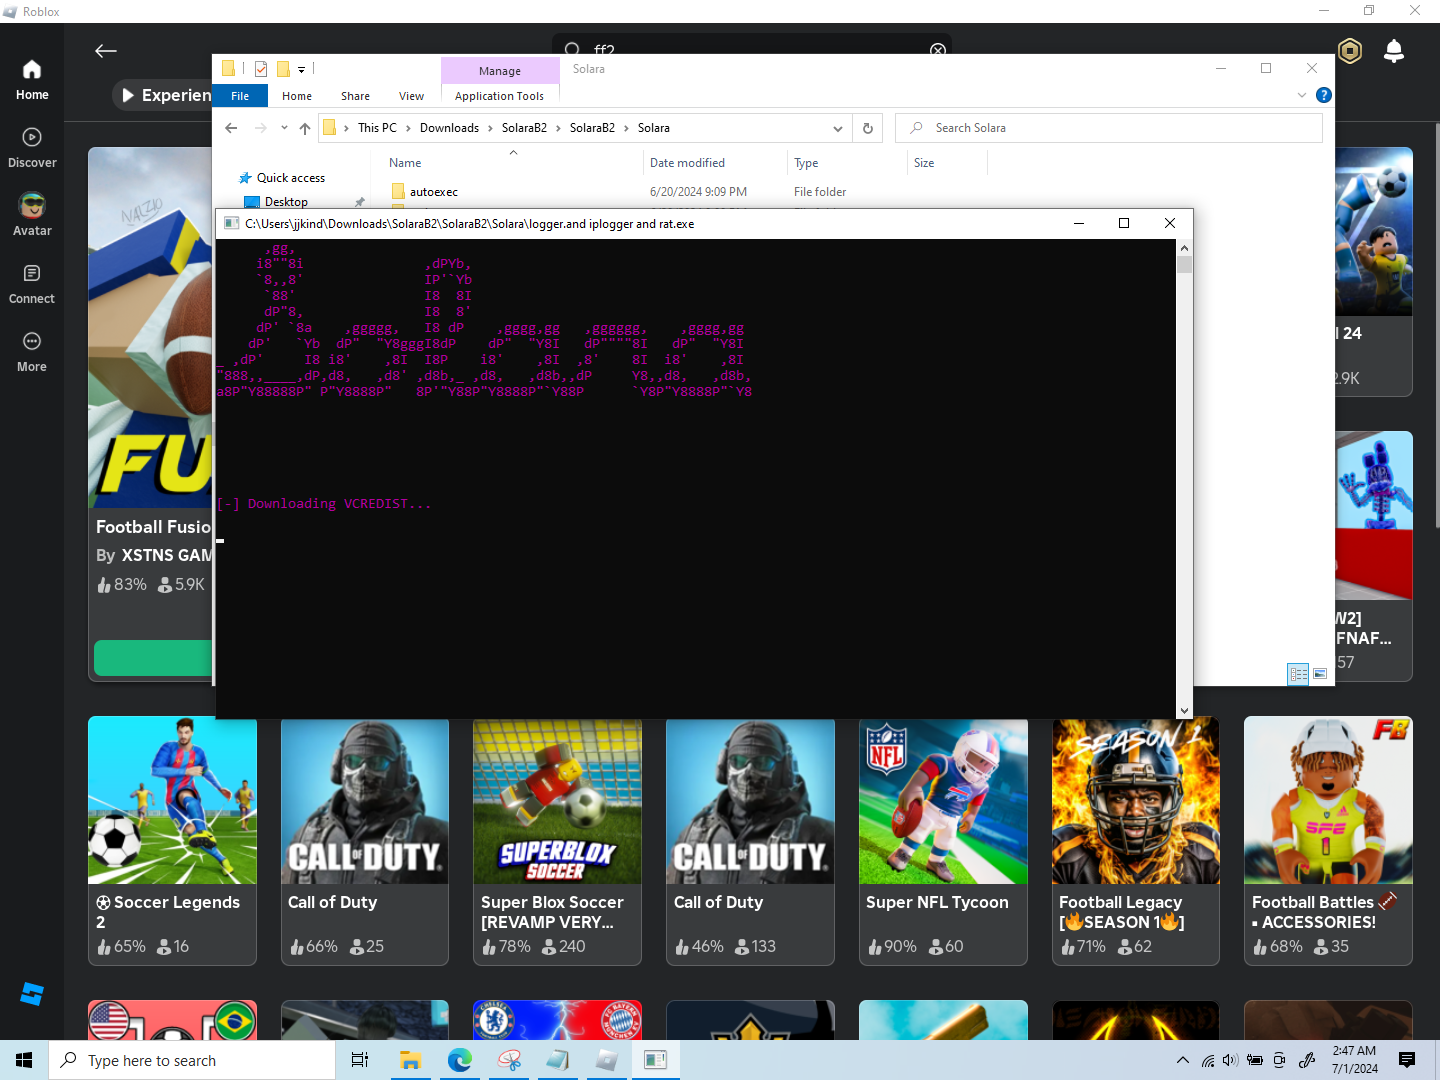Open Robux balance icon in Roblox
The height and width of the screenshot is (1080, 1440).
coord(1350,51)
